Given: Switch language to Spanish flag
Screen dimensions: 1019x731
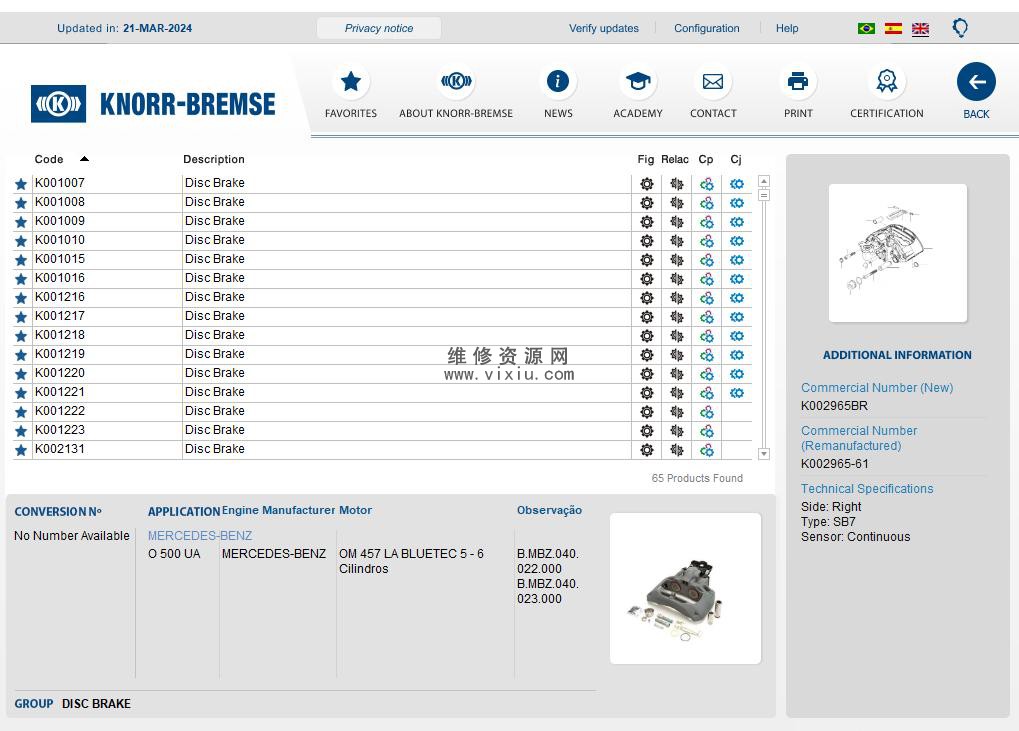Looking at the screenshot, I should pyautogui.click(x=894, y=29).
